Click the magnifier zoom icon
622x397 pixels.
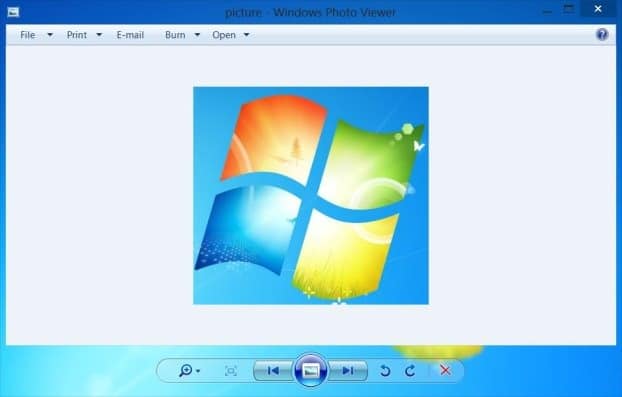[185, 371]
